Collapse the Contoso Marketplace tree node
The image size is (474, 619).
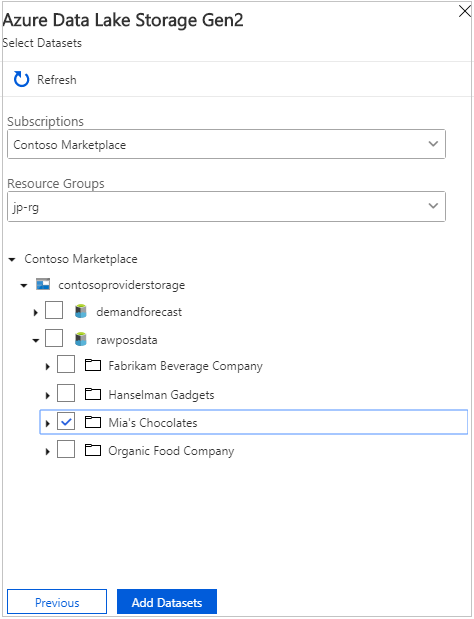(x=12, y=260)
